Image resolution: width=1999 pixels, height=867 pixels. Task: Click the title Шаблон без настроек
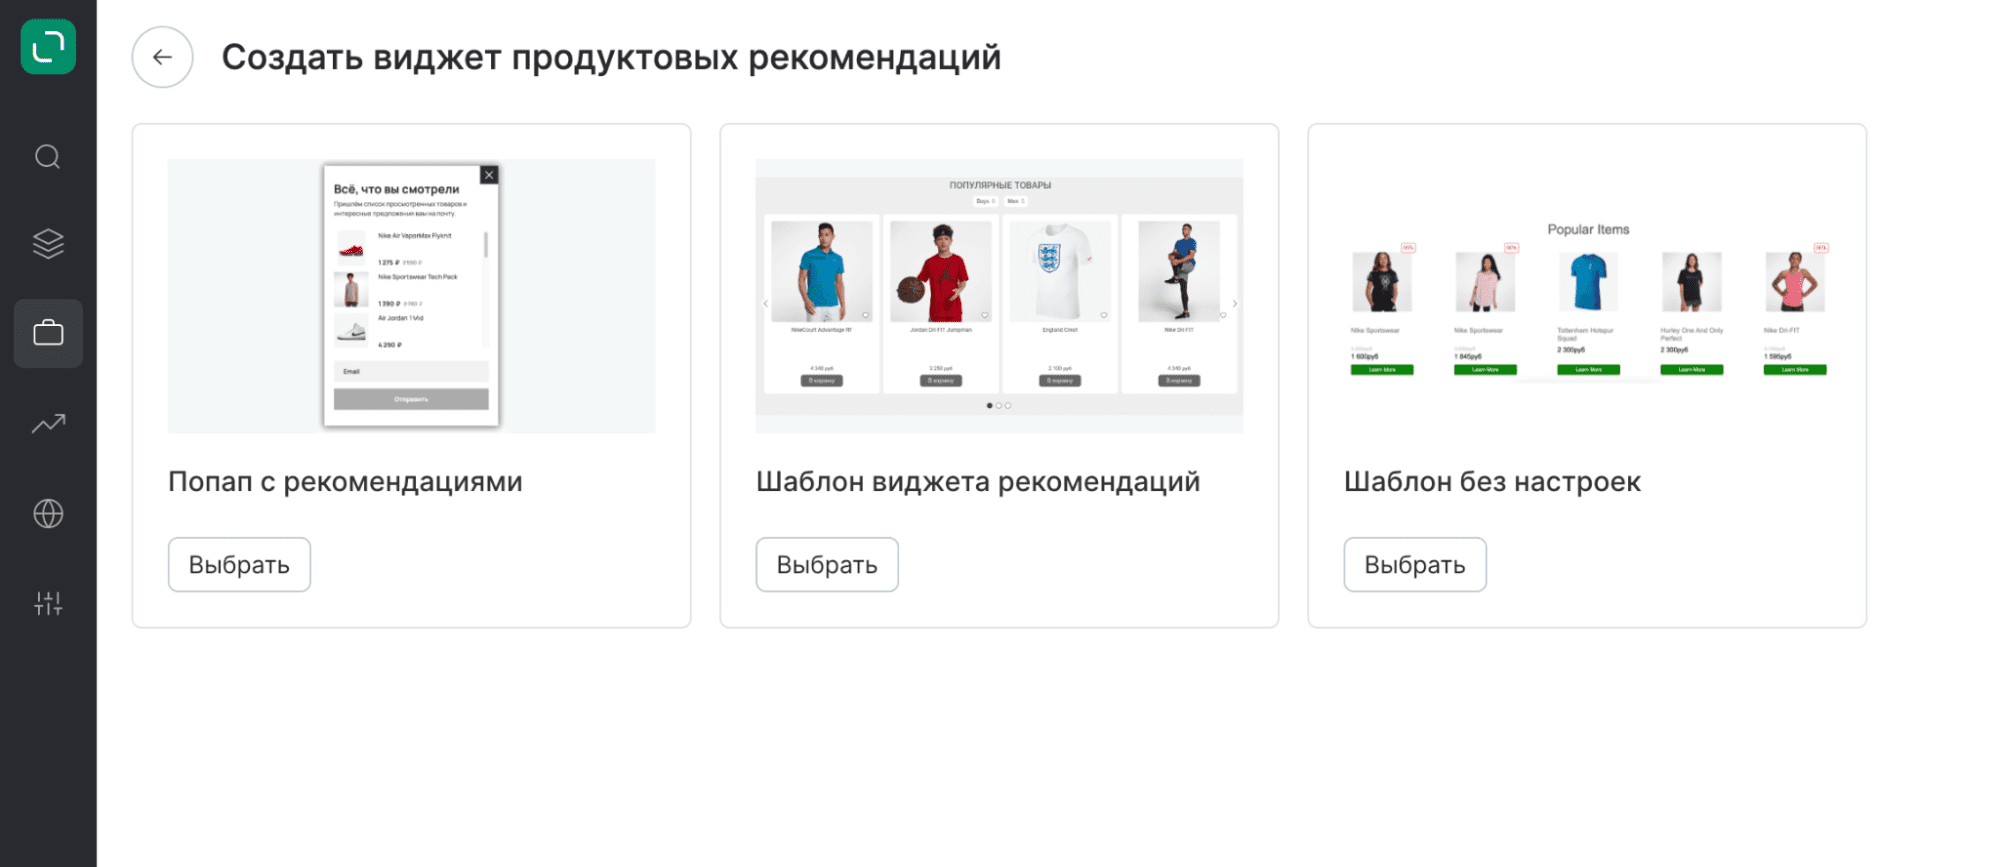(x=1491, y=481)
